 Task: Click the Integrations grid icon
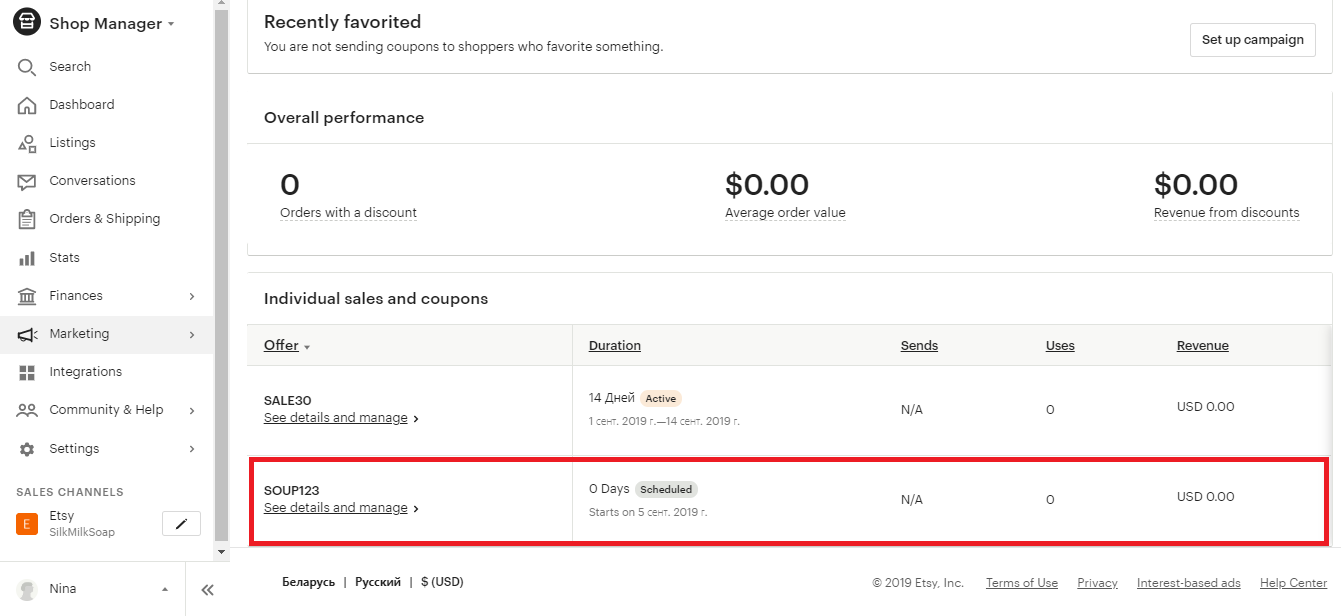[27, 372]
